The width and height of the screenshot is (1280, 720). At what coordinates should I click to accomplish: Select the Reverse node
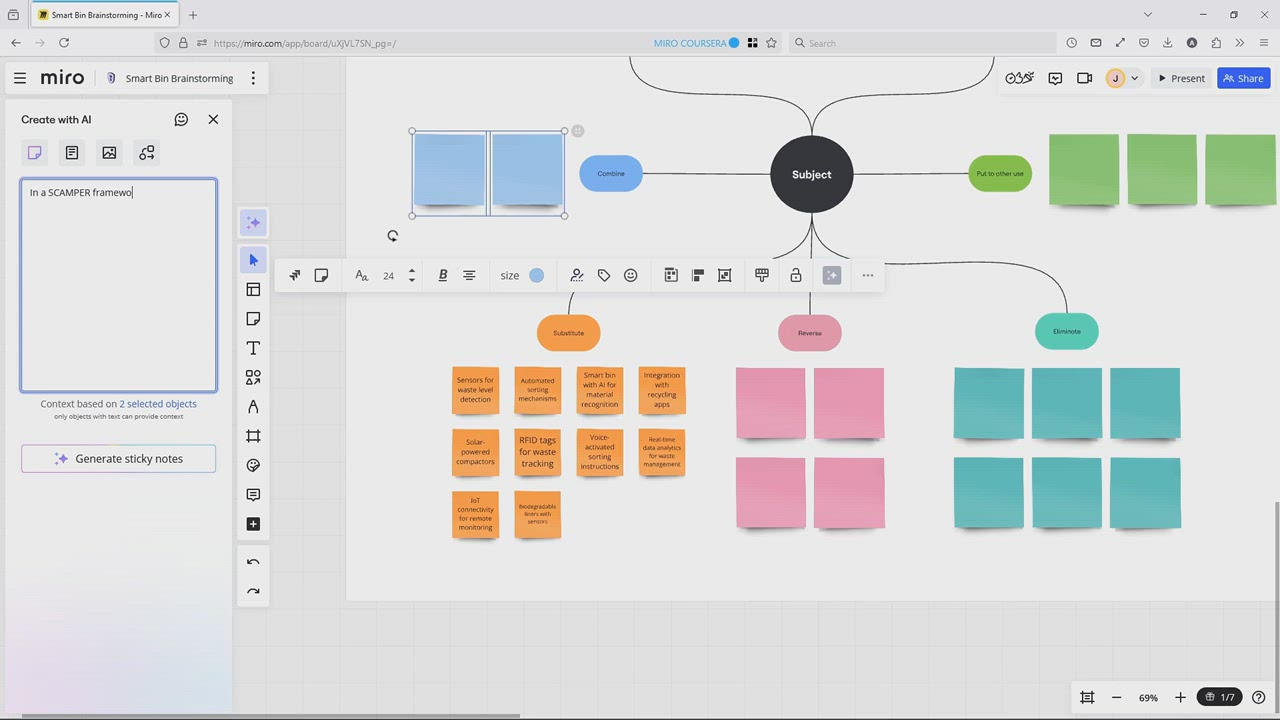tap(810, 333)
